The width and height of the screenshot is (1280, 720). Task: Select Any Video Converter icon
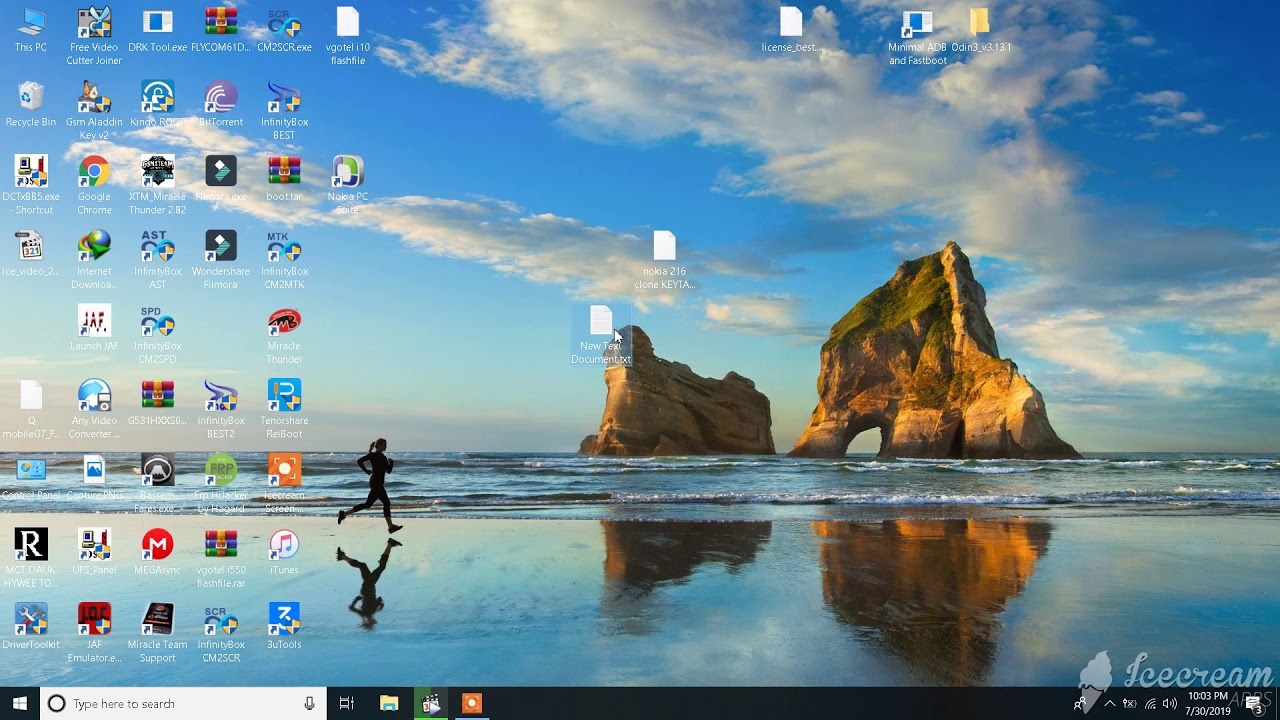94,409
